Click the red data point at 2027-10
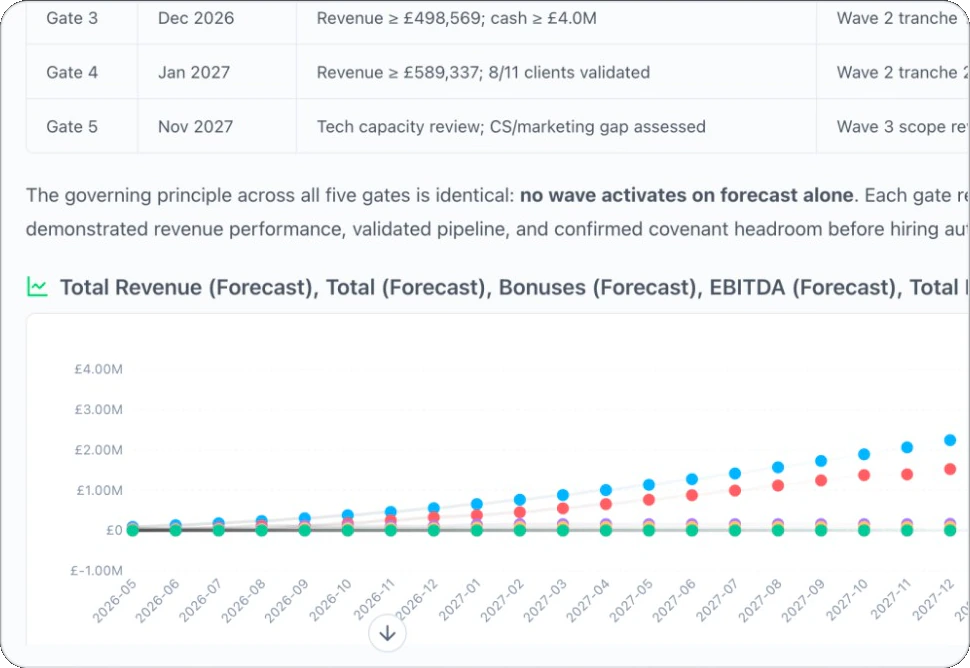The image size is (970, 668). click(864, 475)
